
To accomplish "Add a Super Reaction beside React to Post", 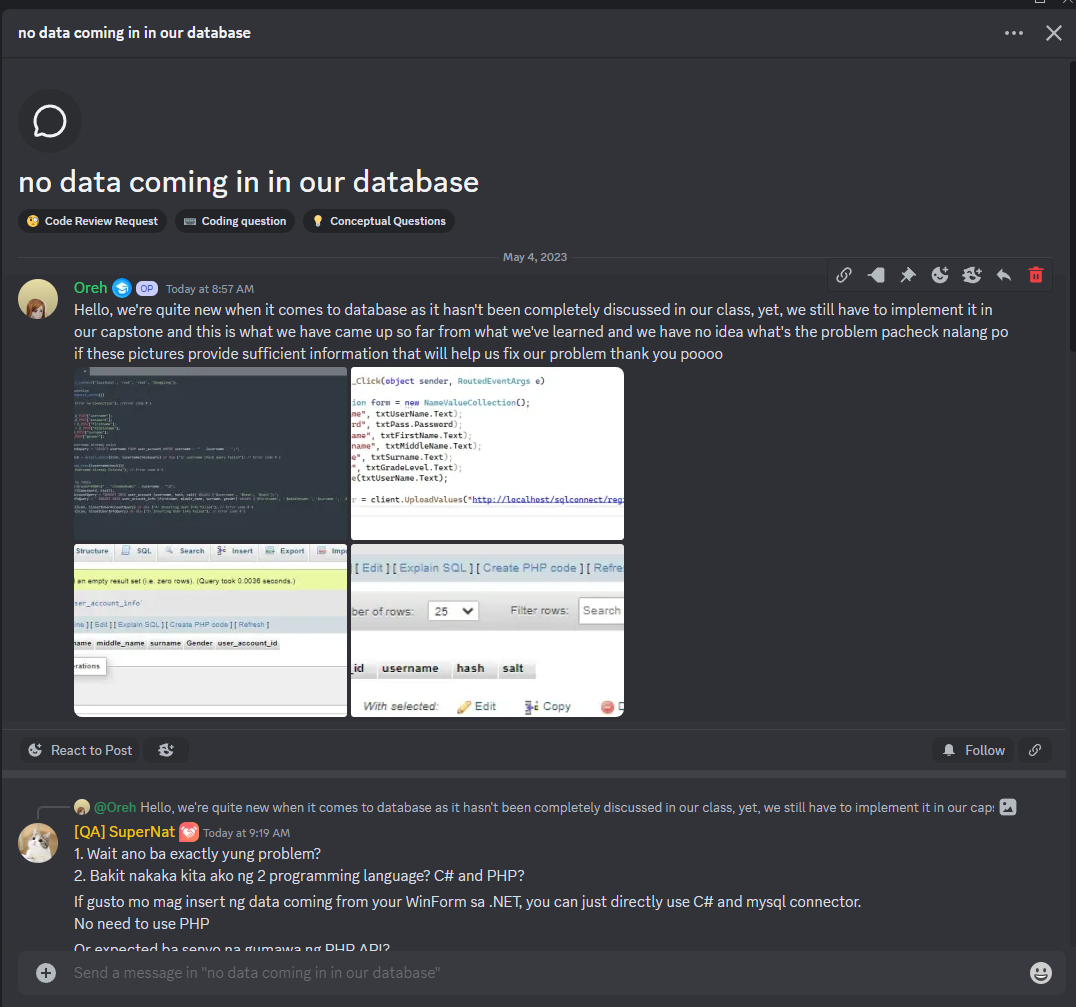I will point(165,749).
